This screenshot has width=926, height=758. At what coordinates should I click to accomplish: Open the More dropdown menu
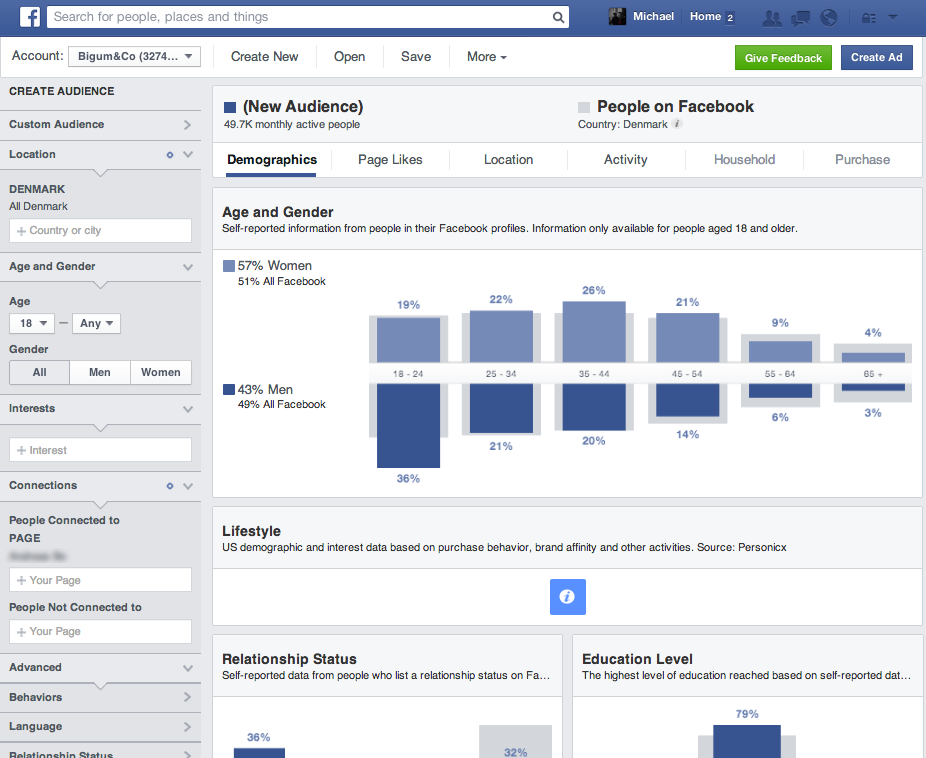point(487,57)
